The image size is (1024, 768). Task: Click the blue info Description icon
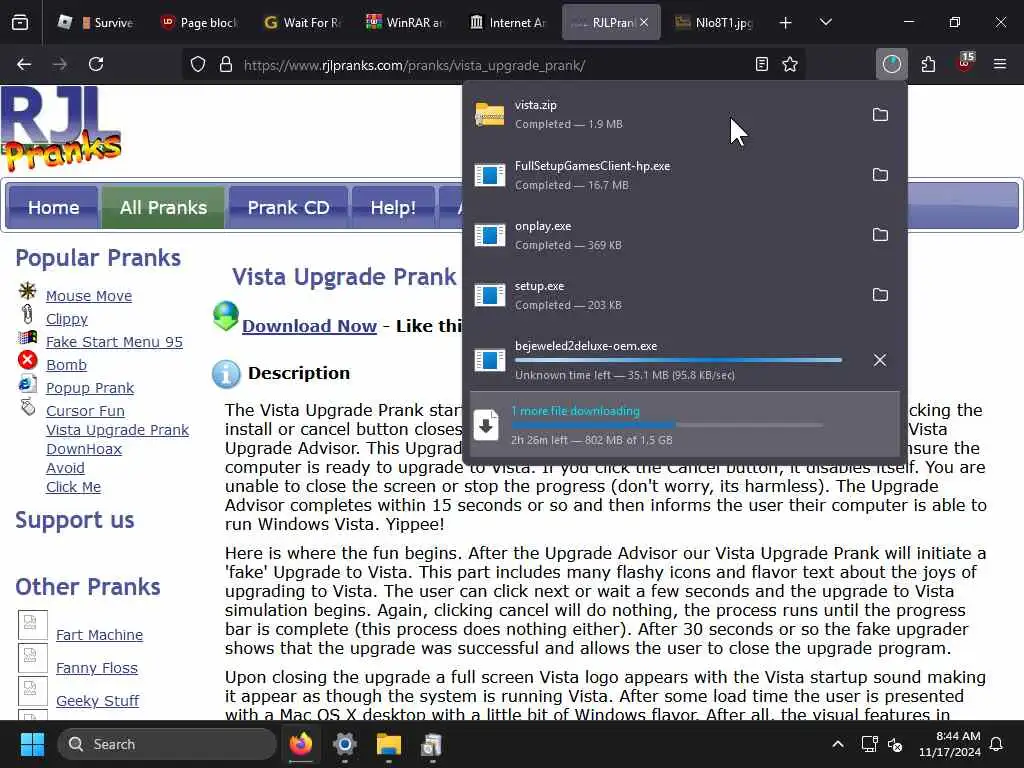tap(226, 374)
